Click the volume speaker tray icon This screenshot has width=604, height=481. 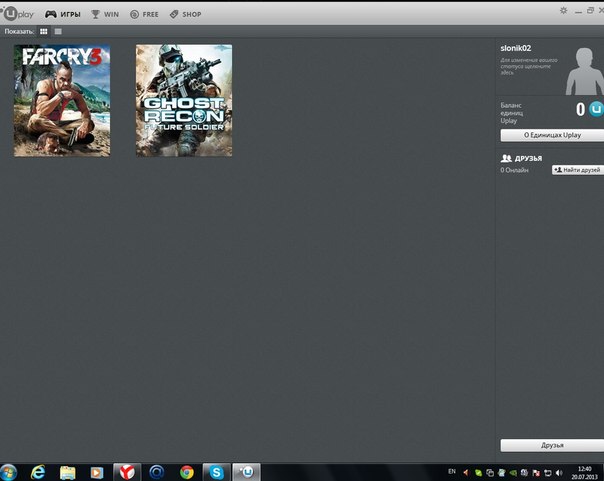(x=559, y=473)
